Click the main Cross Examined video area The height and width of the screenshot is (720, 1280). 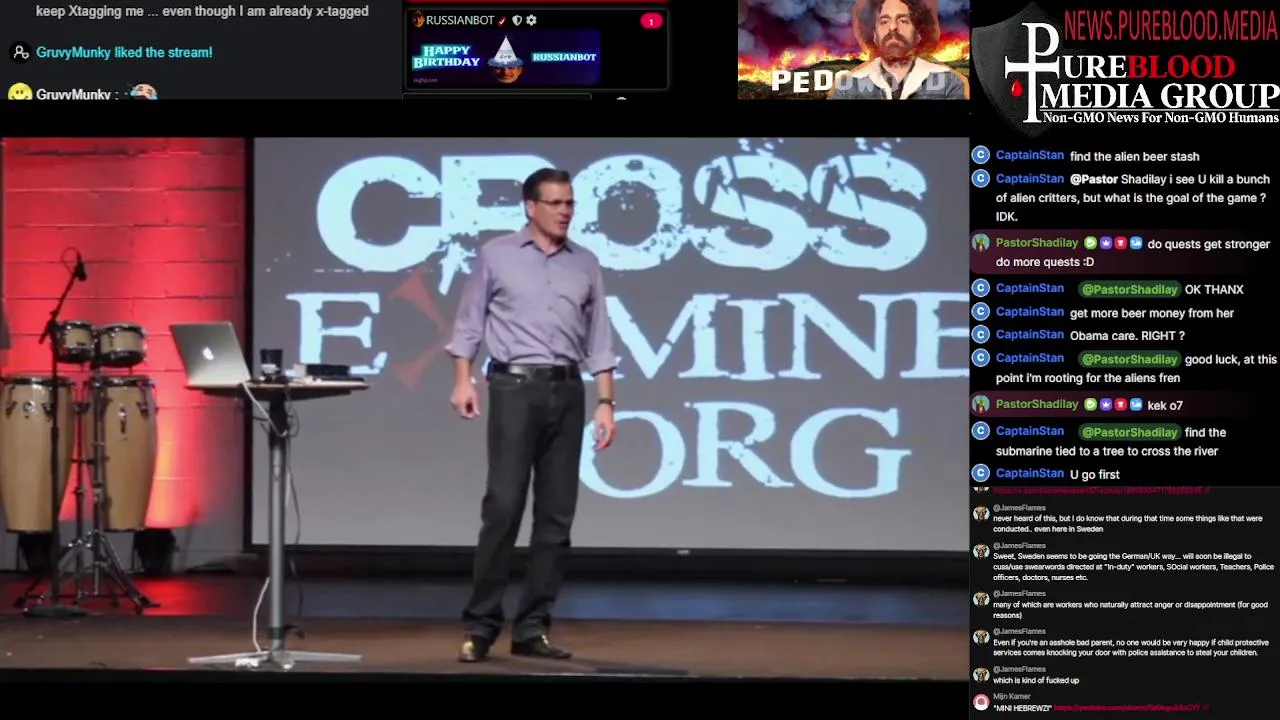click(x=484, y=408)
